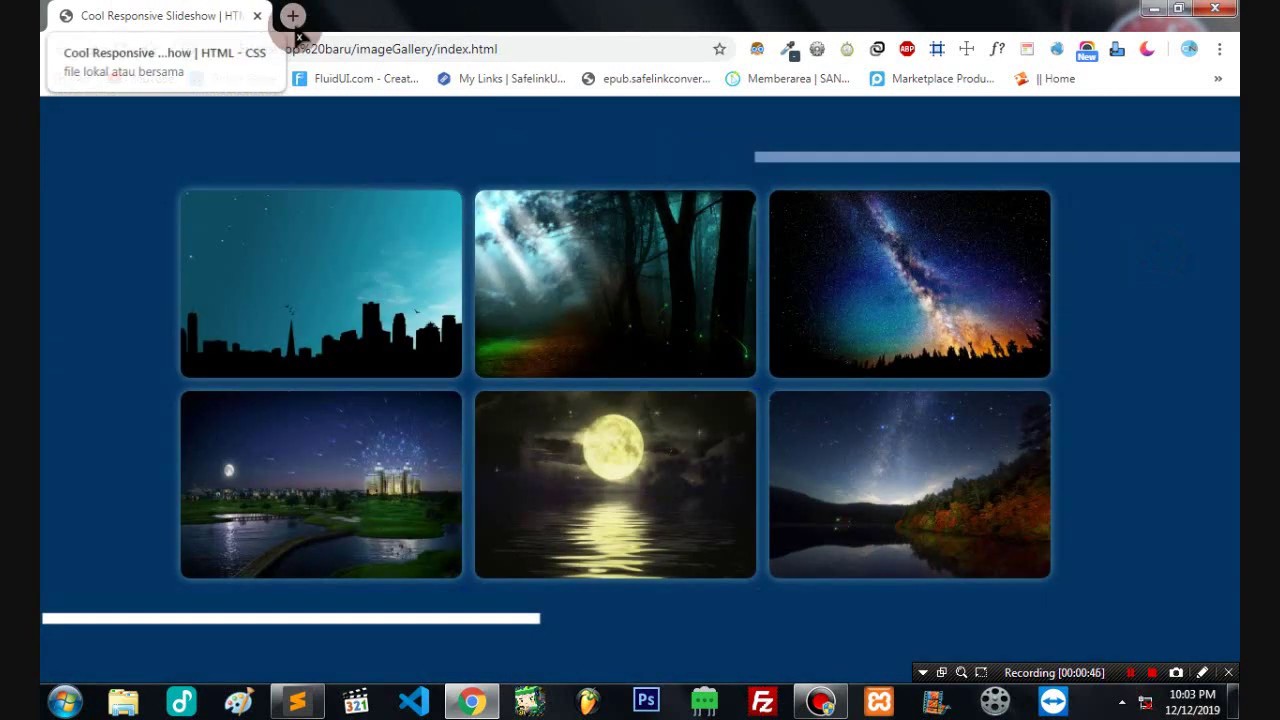This screenshot has width=1280, height=720.
Task: Open the epub.safelinkconver bookmark
Action: [x=646, y=79]
